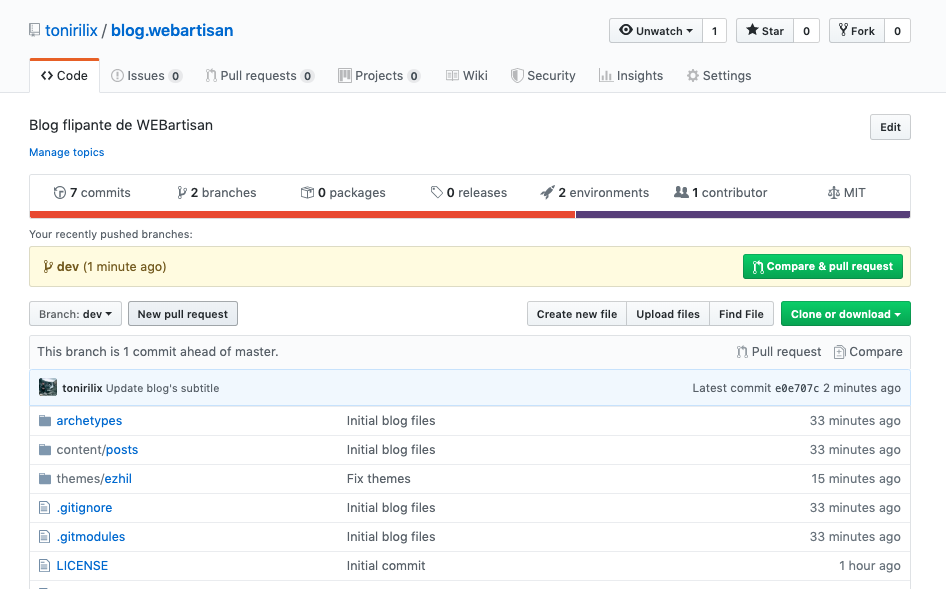Click Initial commit message on LICENSE row

(386, 565)
